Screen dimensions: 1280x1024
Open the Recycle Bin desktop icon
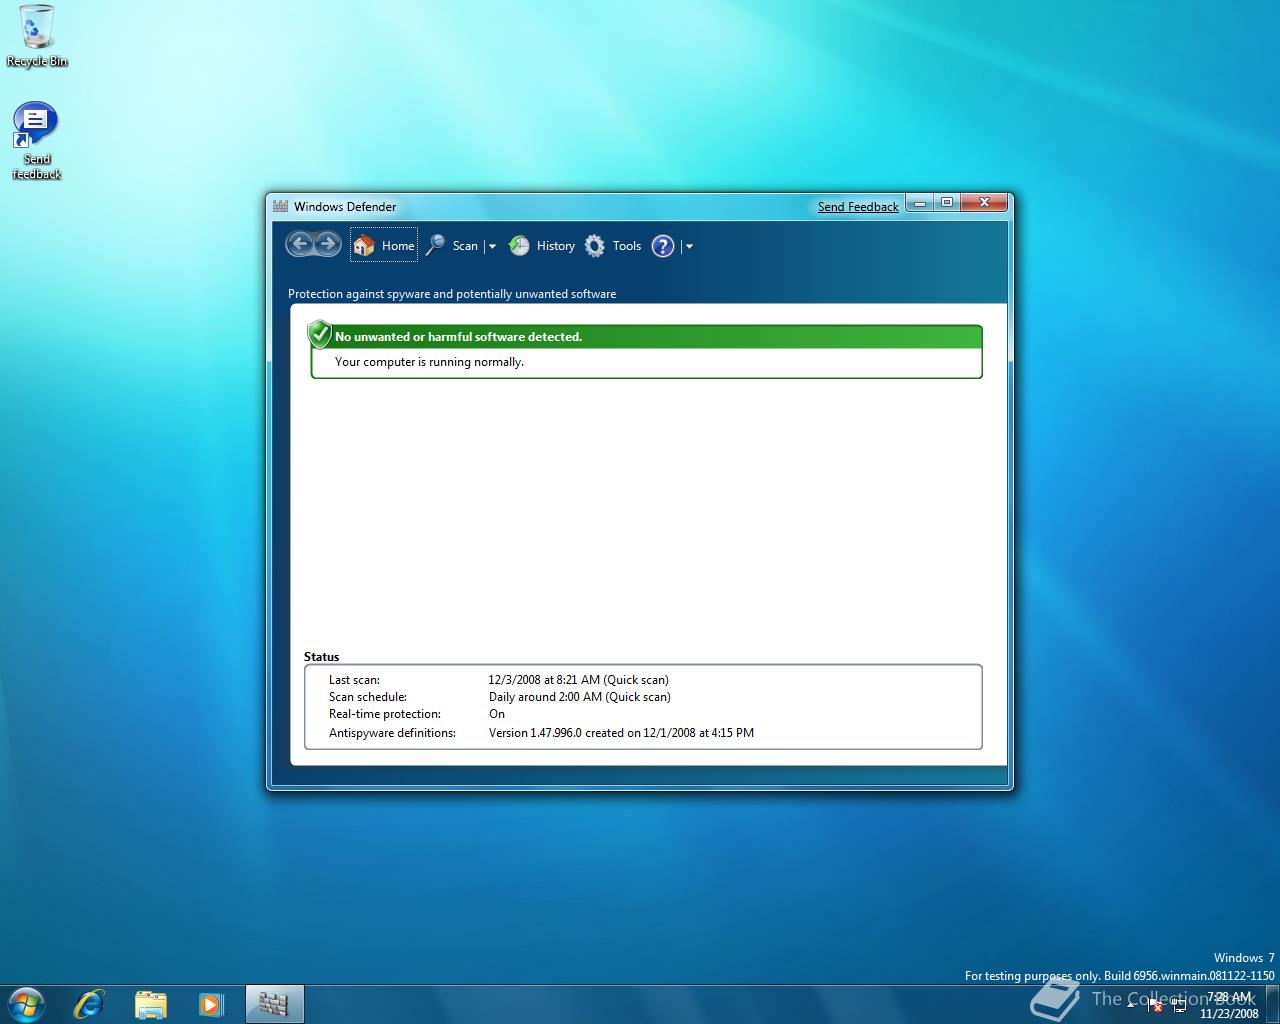[x=37, y=36]
